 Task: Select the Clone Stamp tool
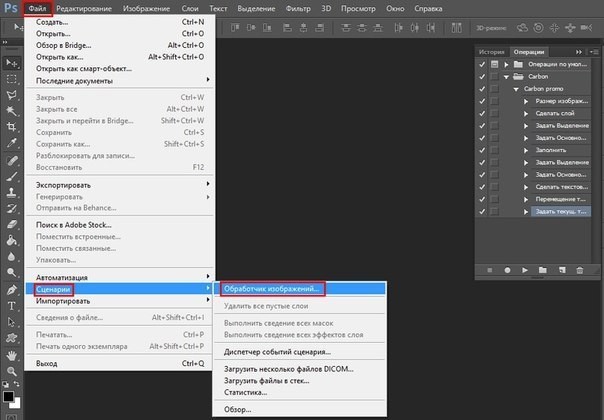(x=12, y=192)
